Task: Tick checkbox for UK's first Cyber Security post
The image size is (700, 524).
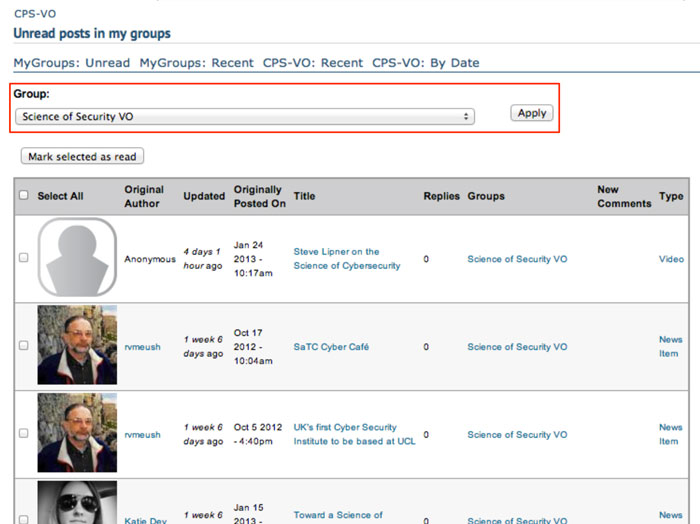Action: click(x=24, y=434)
